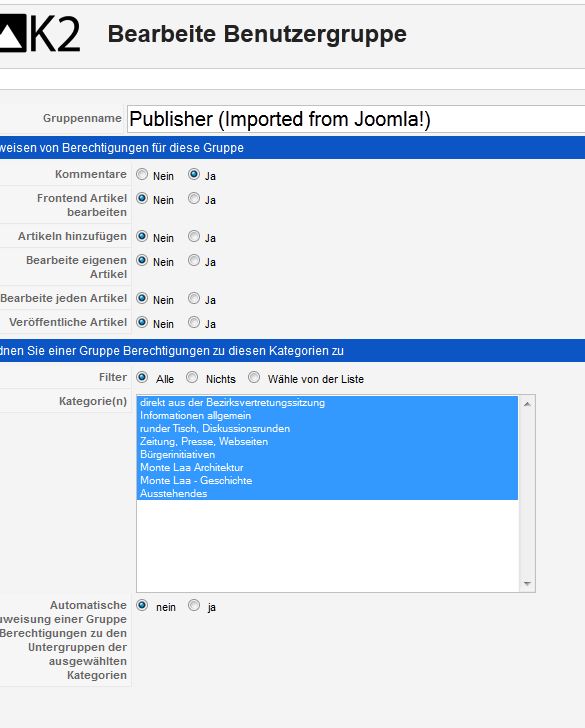Viewport: 585px width, 728px height.
Task: Choose Wähle von der Liste filter
Action: pyautogui.click(x=254, y=377)
